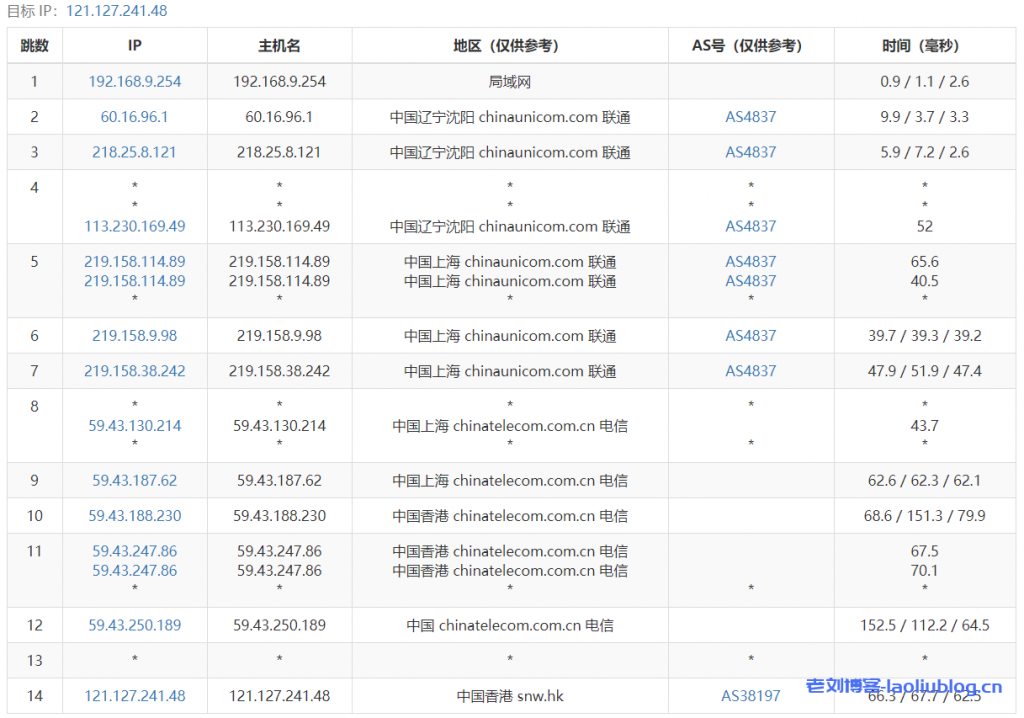Click the AS38197 link in hop 14

click(x=751, y=695)
